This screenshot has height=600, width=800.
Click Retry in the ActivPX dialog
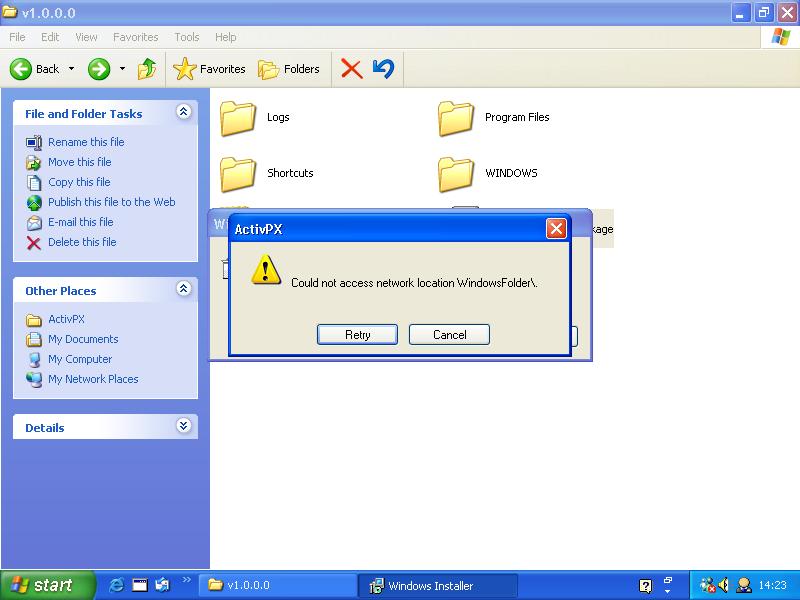[x=357, y=335]
